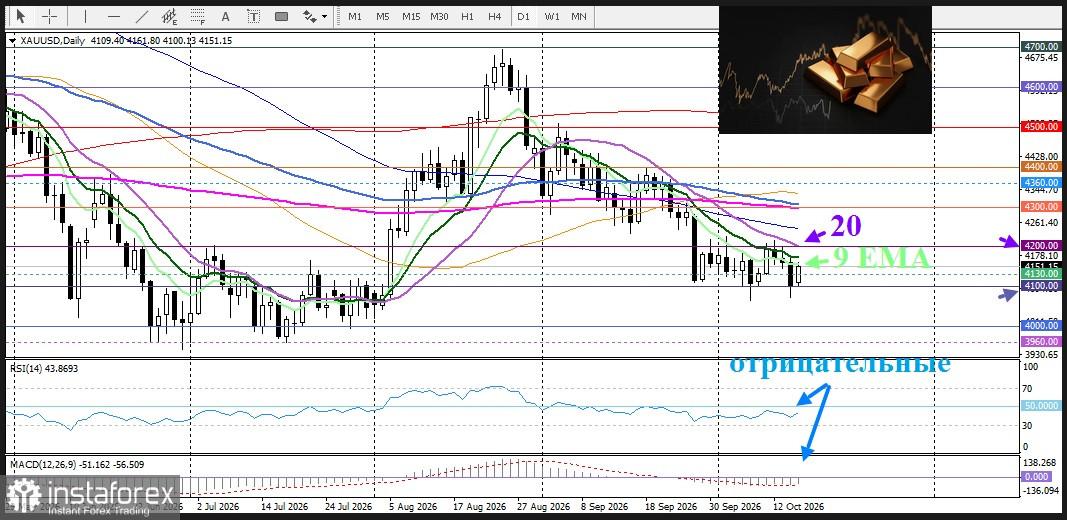Pick the Text tool (A)
Viewport: 1067px width, 520px height.
pos(226,16)
